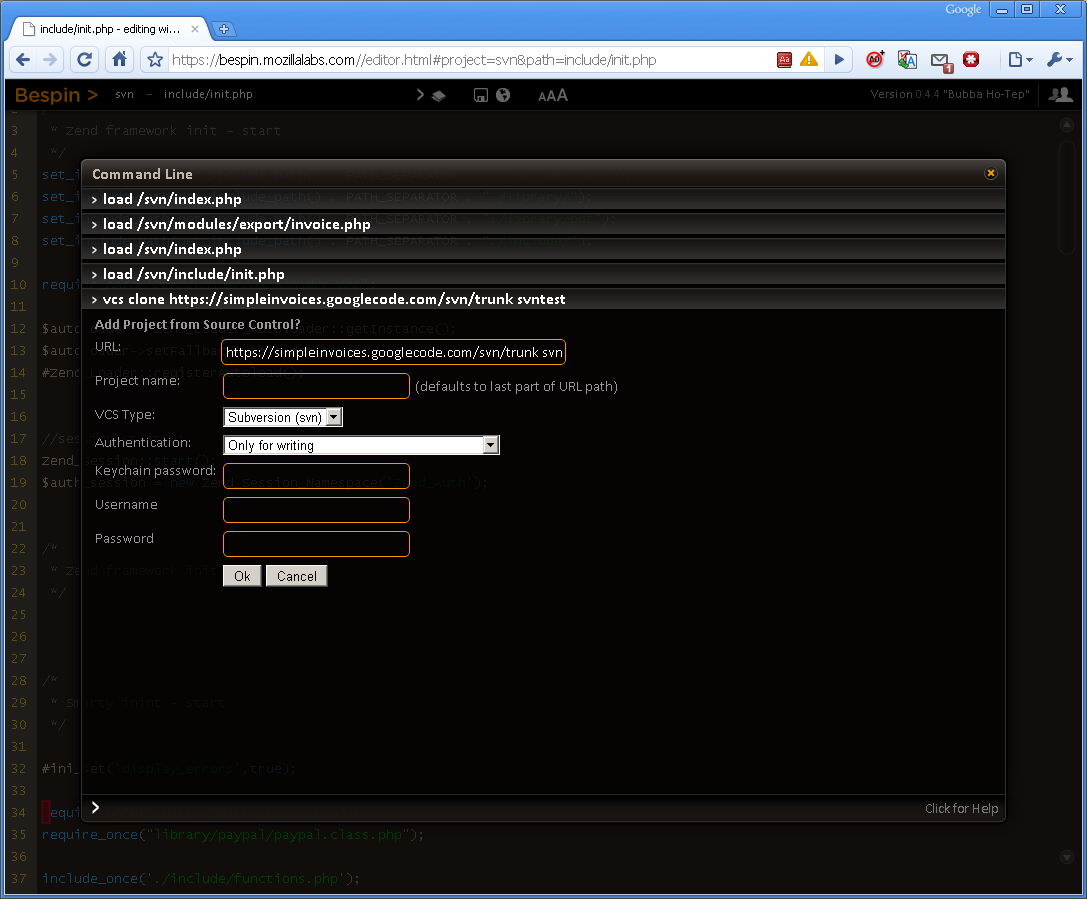1087x899 pixels.
Task: Close the Command Line dialog
Action: point(991,173)
